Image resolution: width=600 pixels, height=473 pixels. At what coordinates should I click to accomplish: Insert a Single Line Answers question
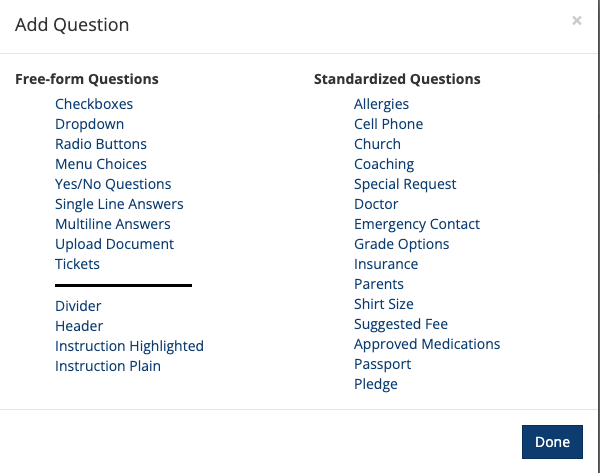click(x=119, y=204)
